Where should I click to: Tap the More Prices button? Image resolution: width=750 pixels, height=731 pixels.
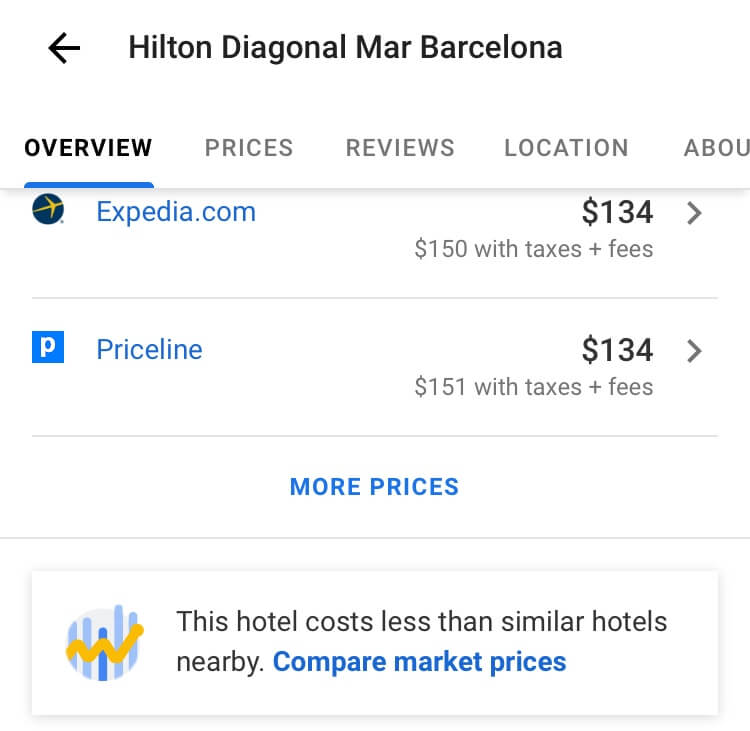pyautogui.click(x=374, y=487)
